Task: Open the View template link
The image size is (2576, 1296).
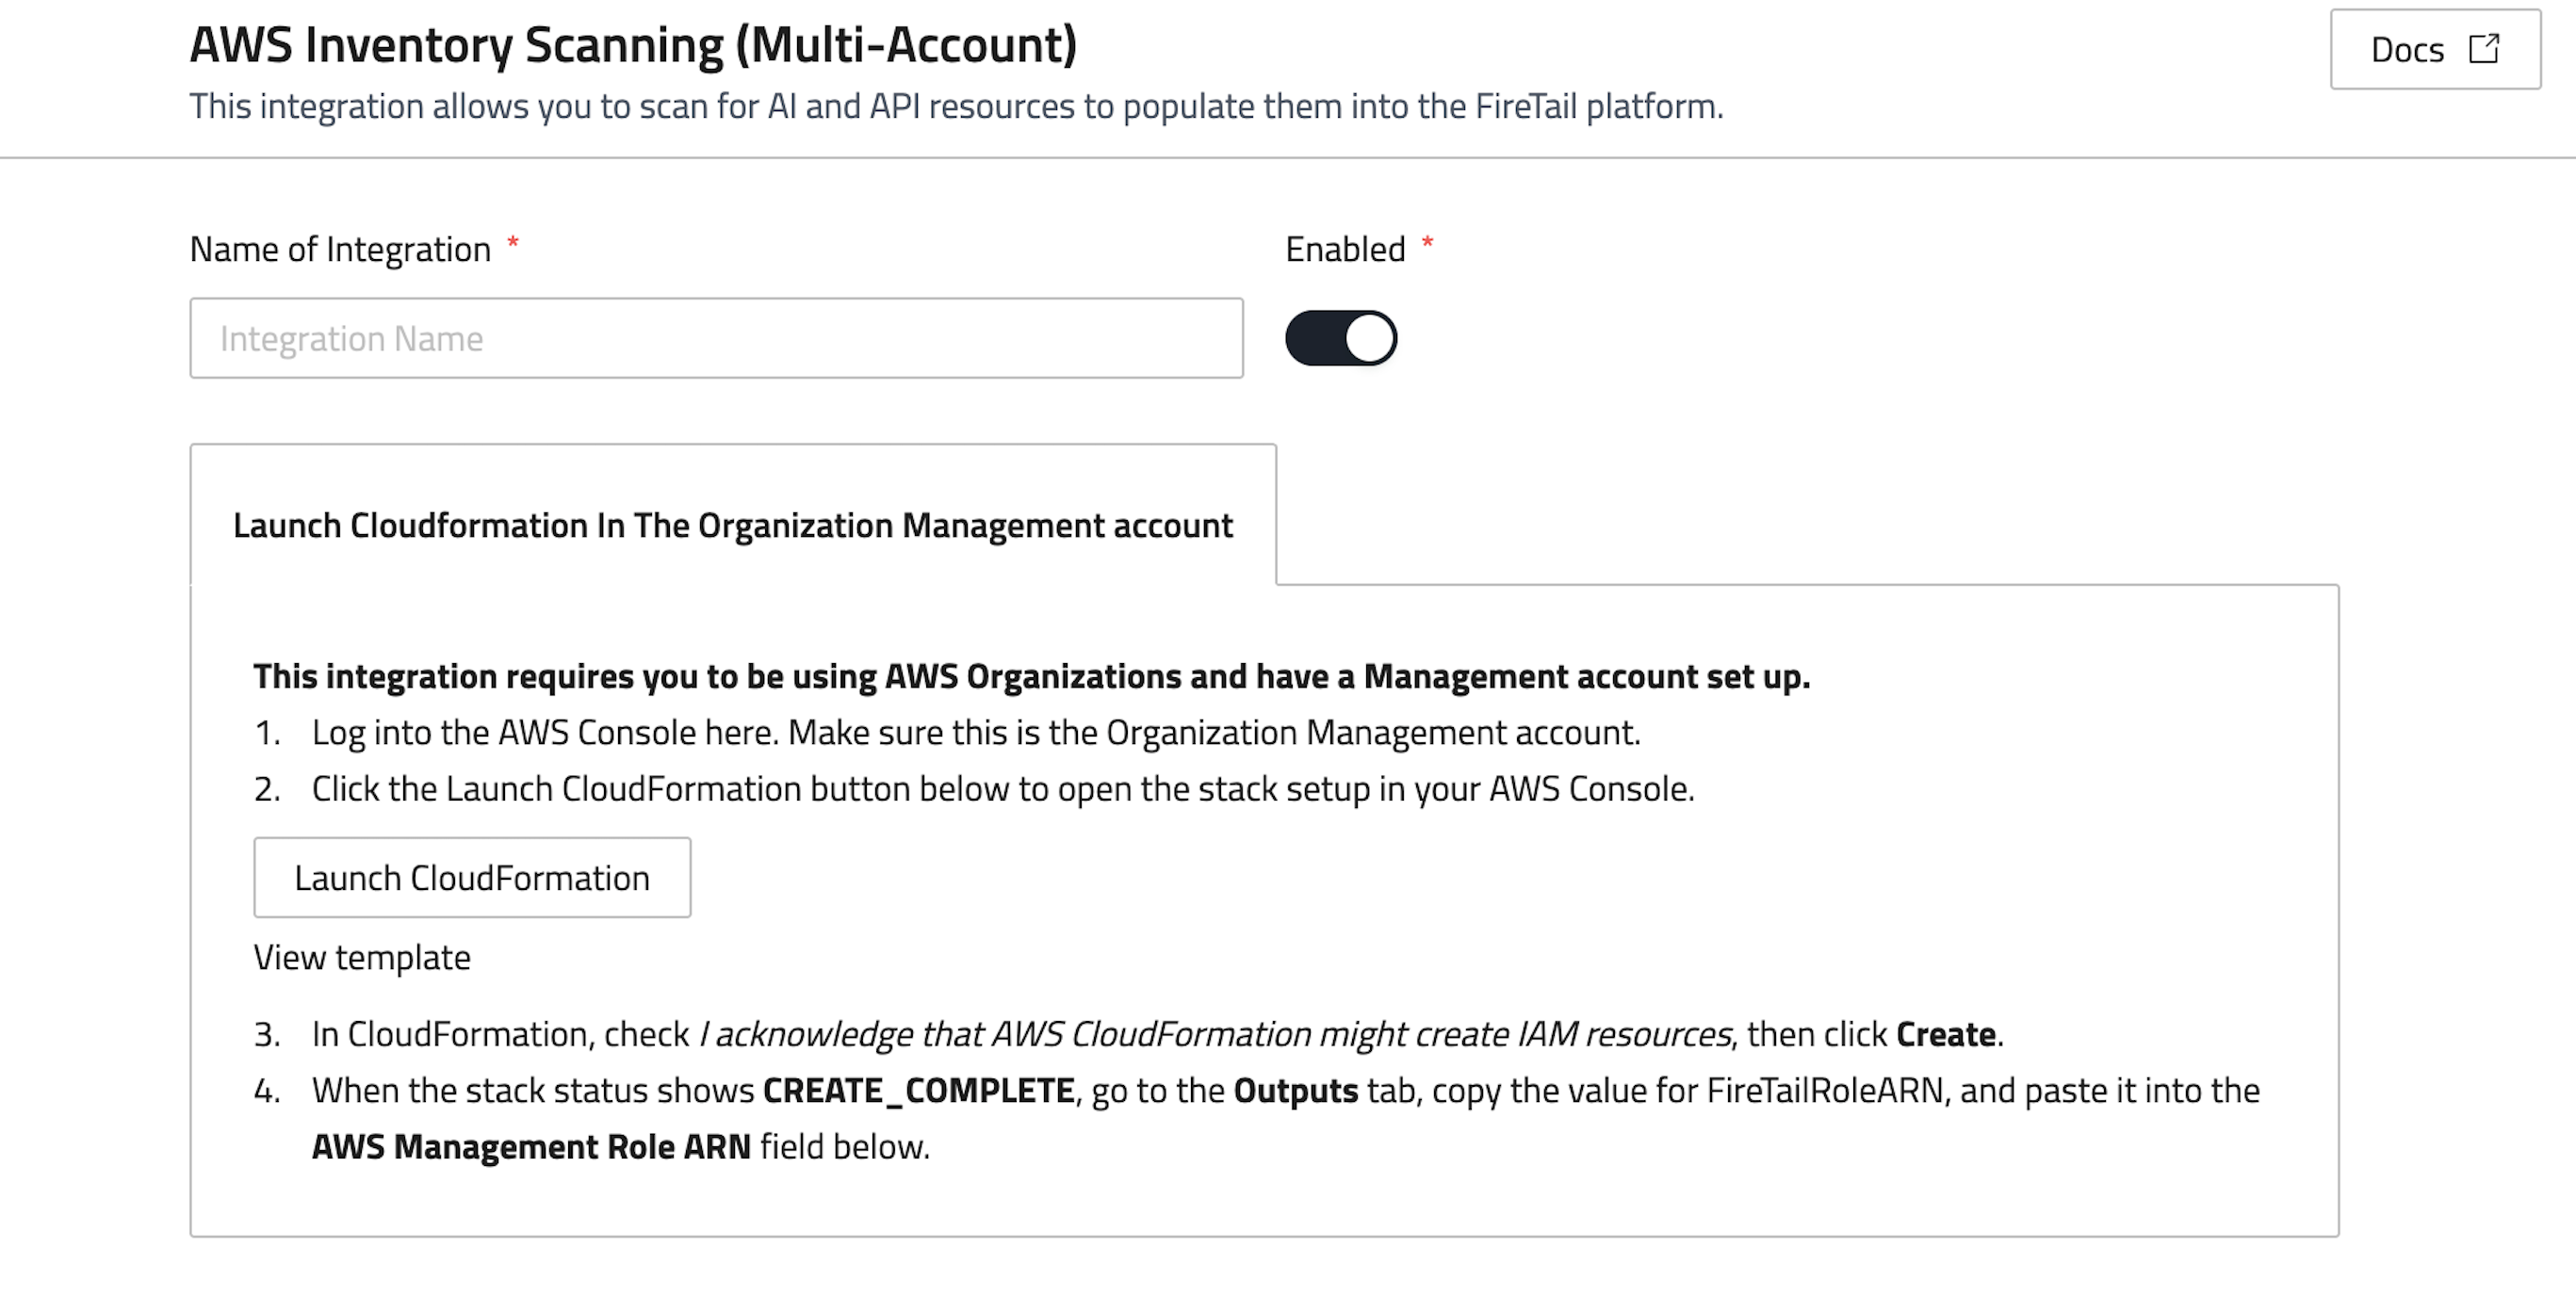Action: [361, 957]
